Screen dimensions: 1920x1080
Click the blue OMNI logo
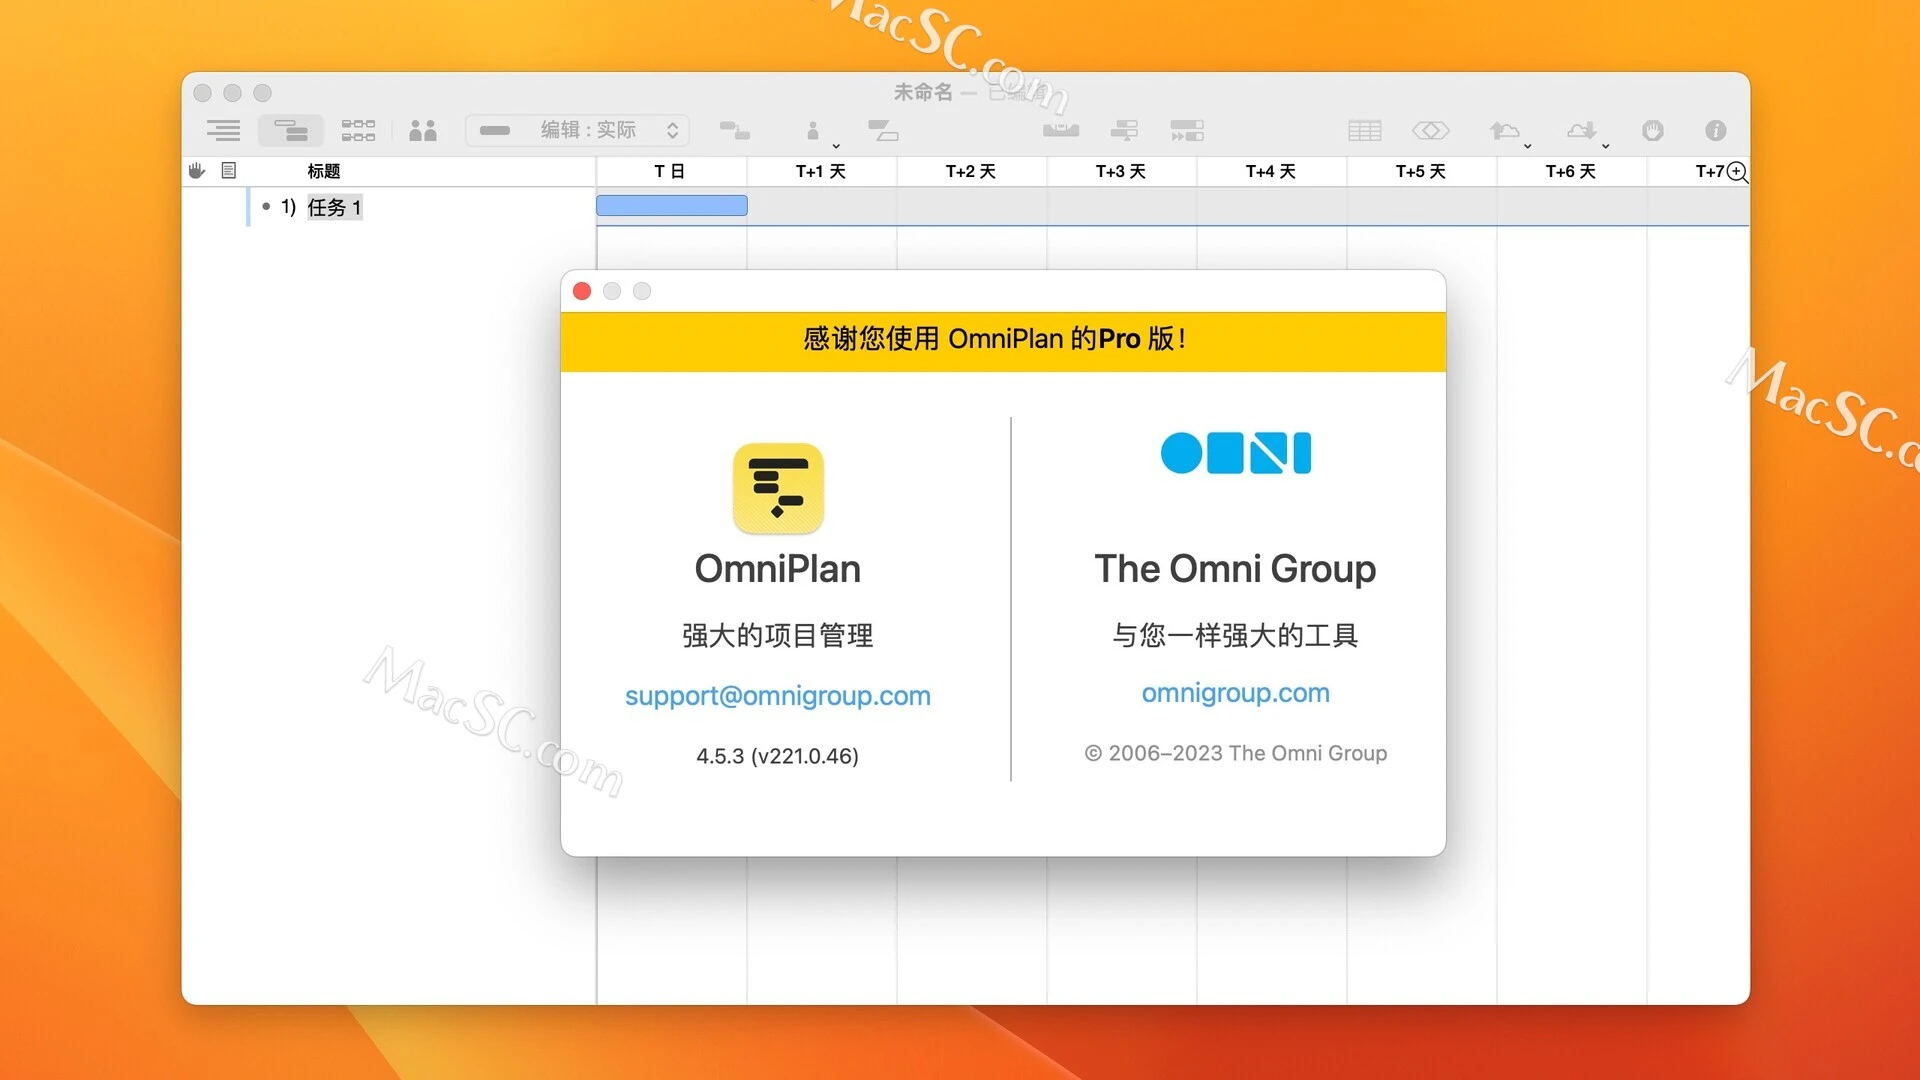click(1236, 453)
